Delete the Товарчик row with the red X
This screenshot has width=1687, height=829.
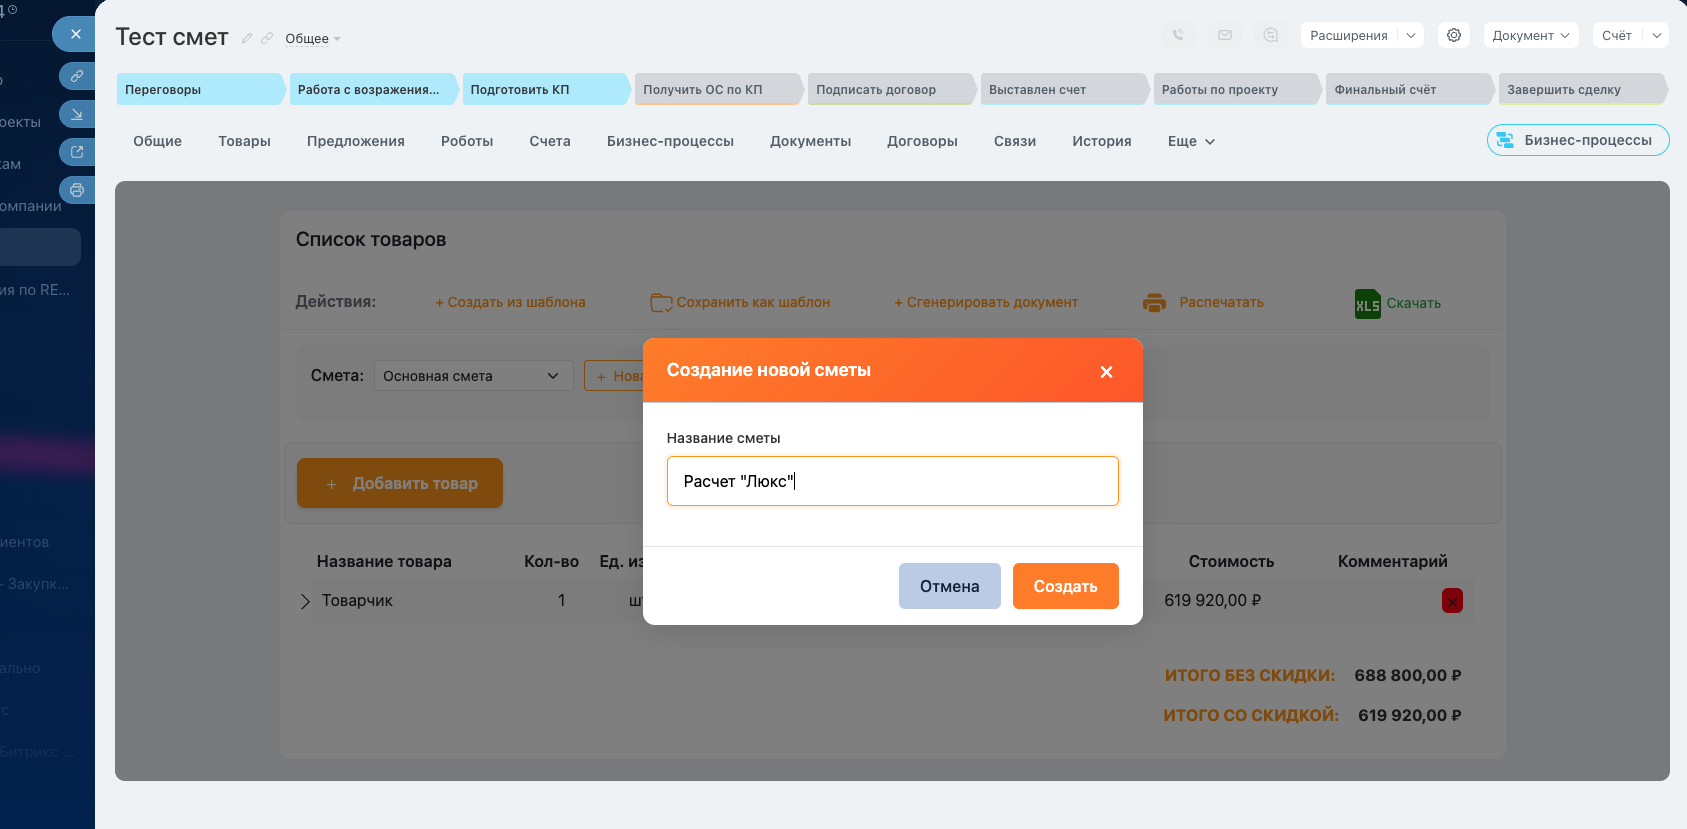(1452, 601)
